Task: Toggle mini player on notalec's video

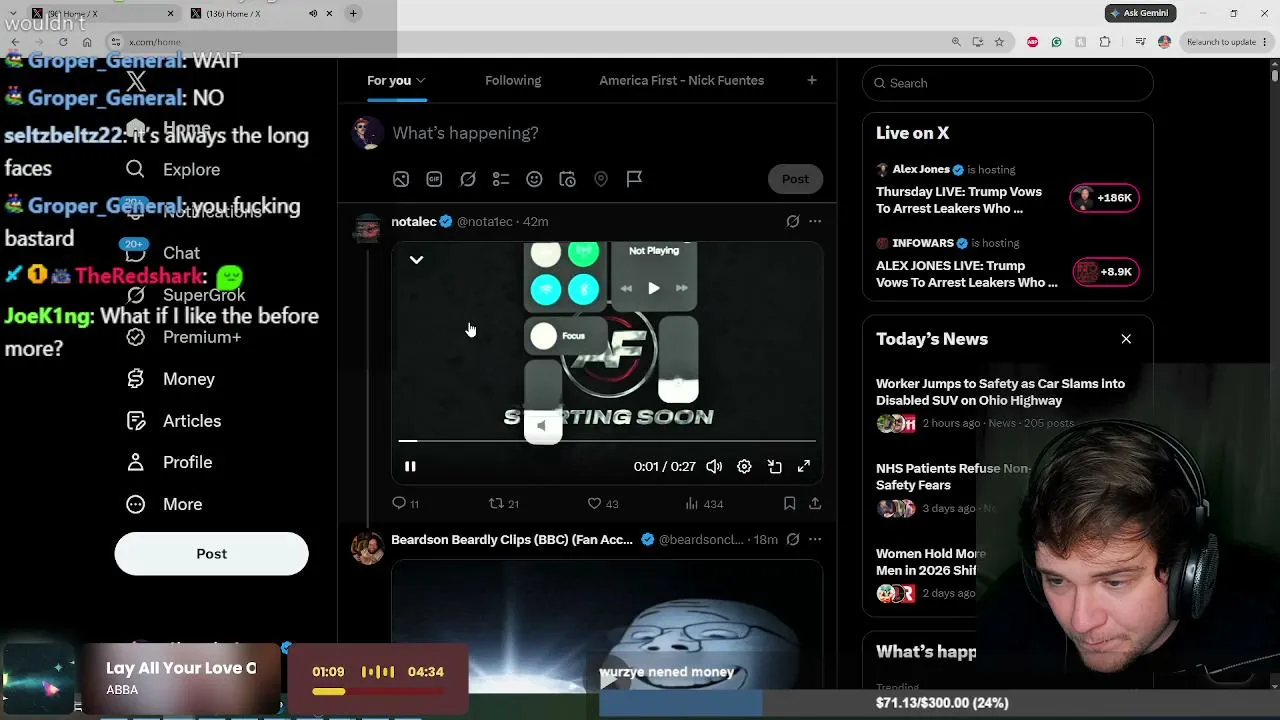Action: [x=774, y=466]
